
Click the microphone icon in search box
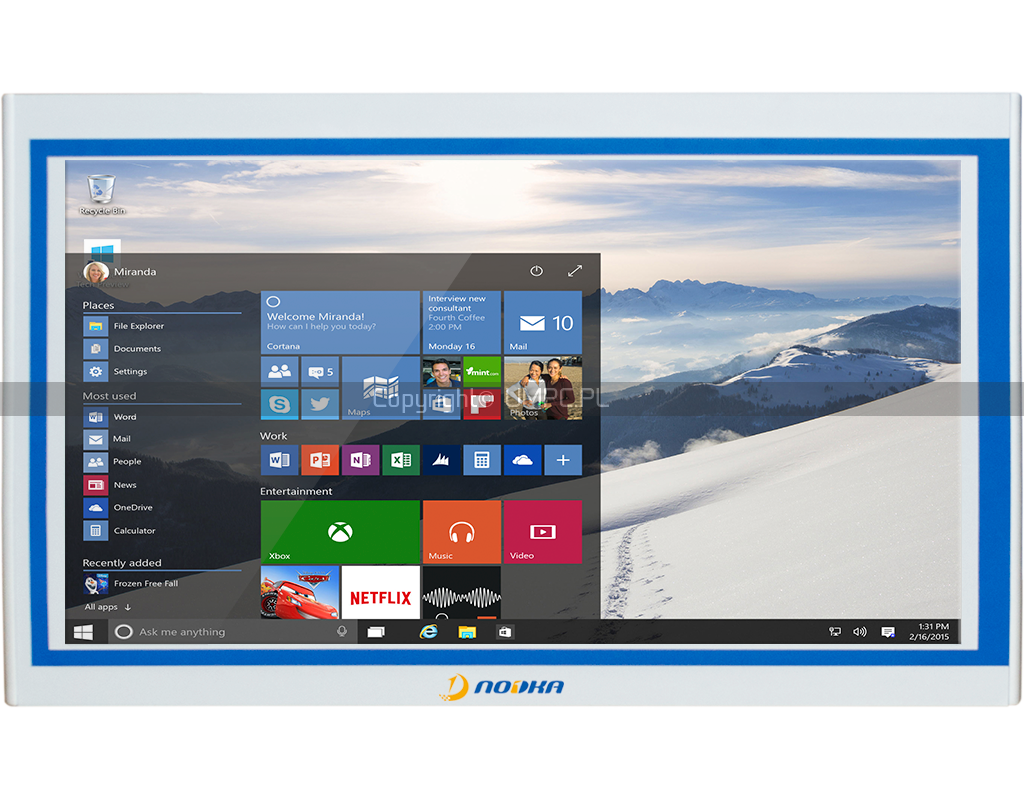(x=342, y=632)
